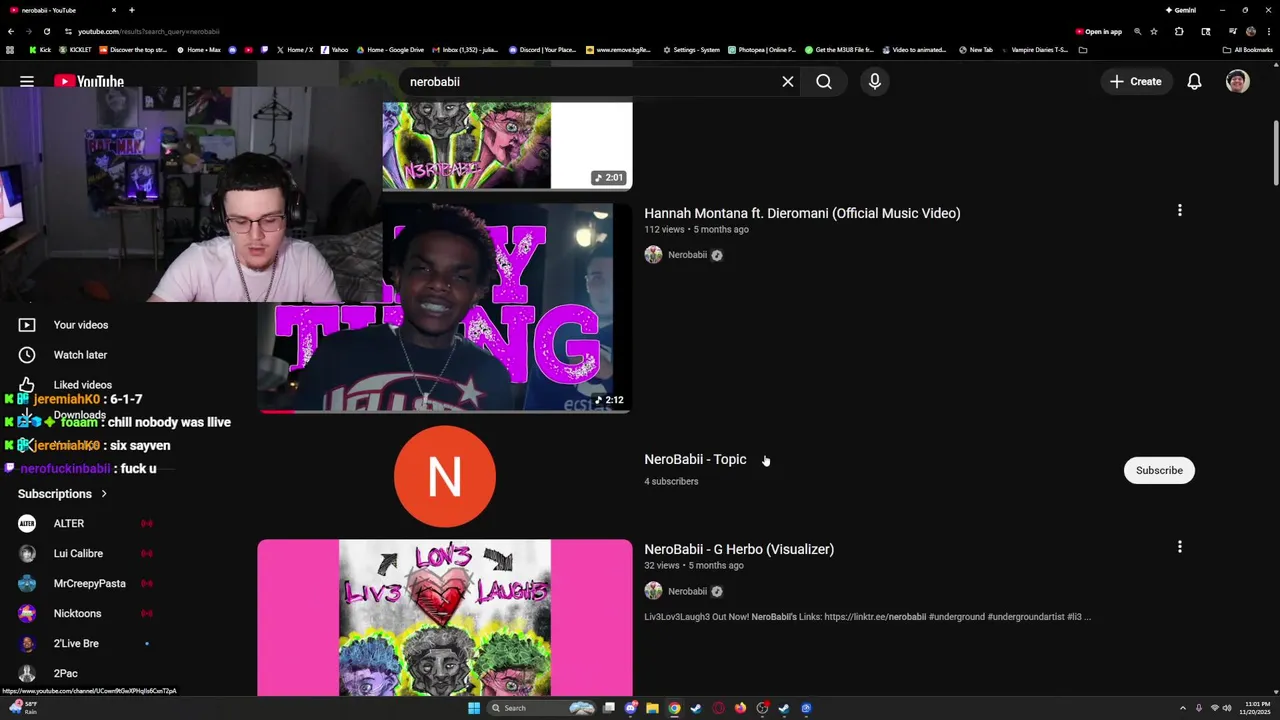This screenshot has height=720, width=1280.
Task: Open the Hannah Montana ft. Dieromani video title
Action: (x=802, y=213)
